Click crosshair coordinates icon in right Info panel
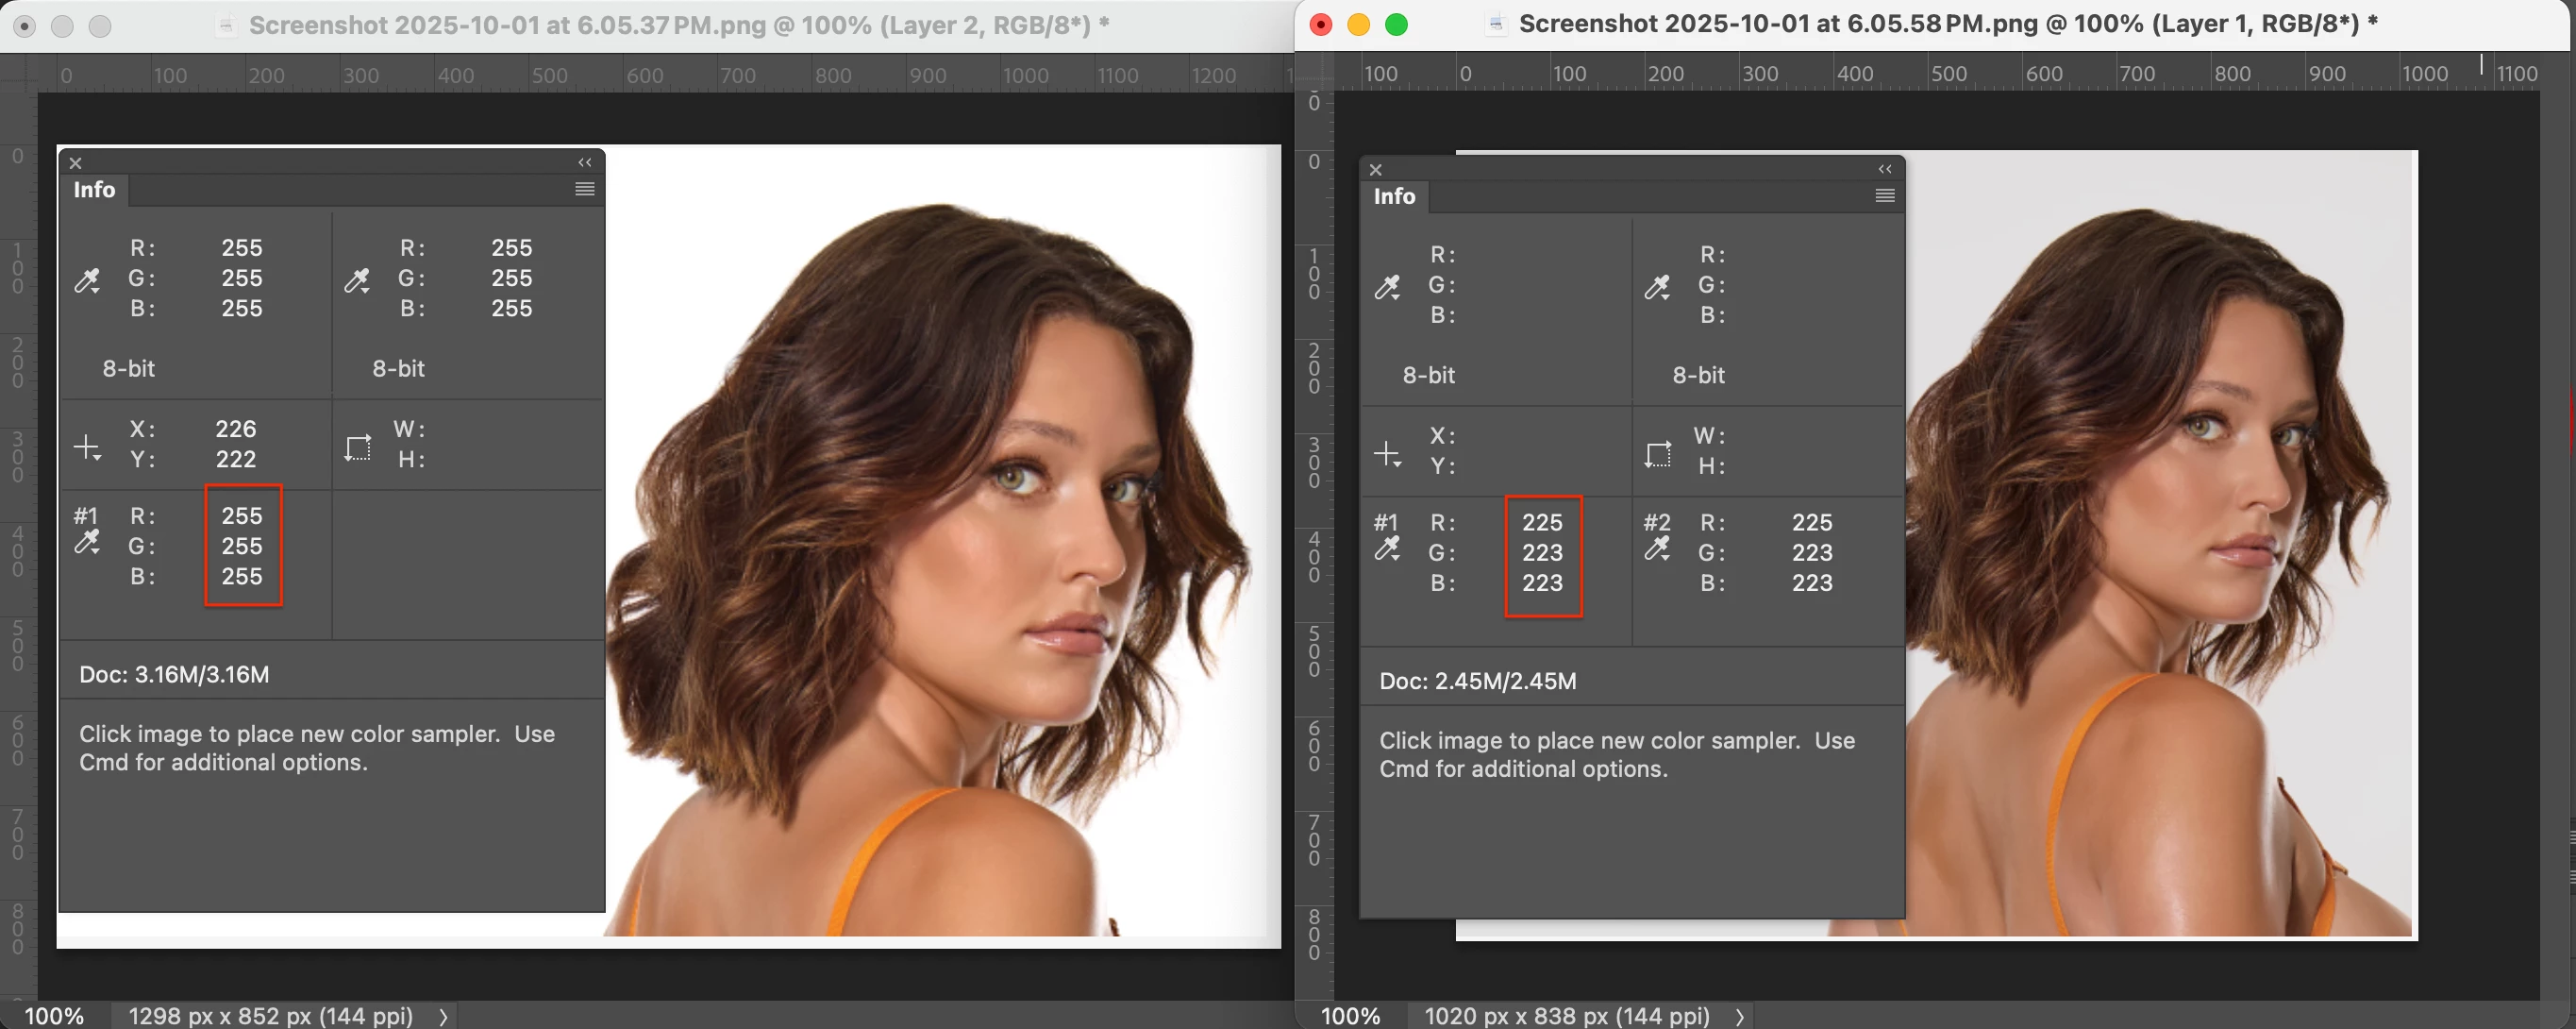This screenshot has width=2576, height=1029. tap(1387, 453)
